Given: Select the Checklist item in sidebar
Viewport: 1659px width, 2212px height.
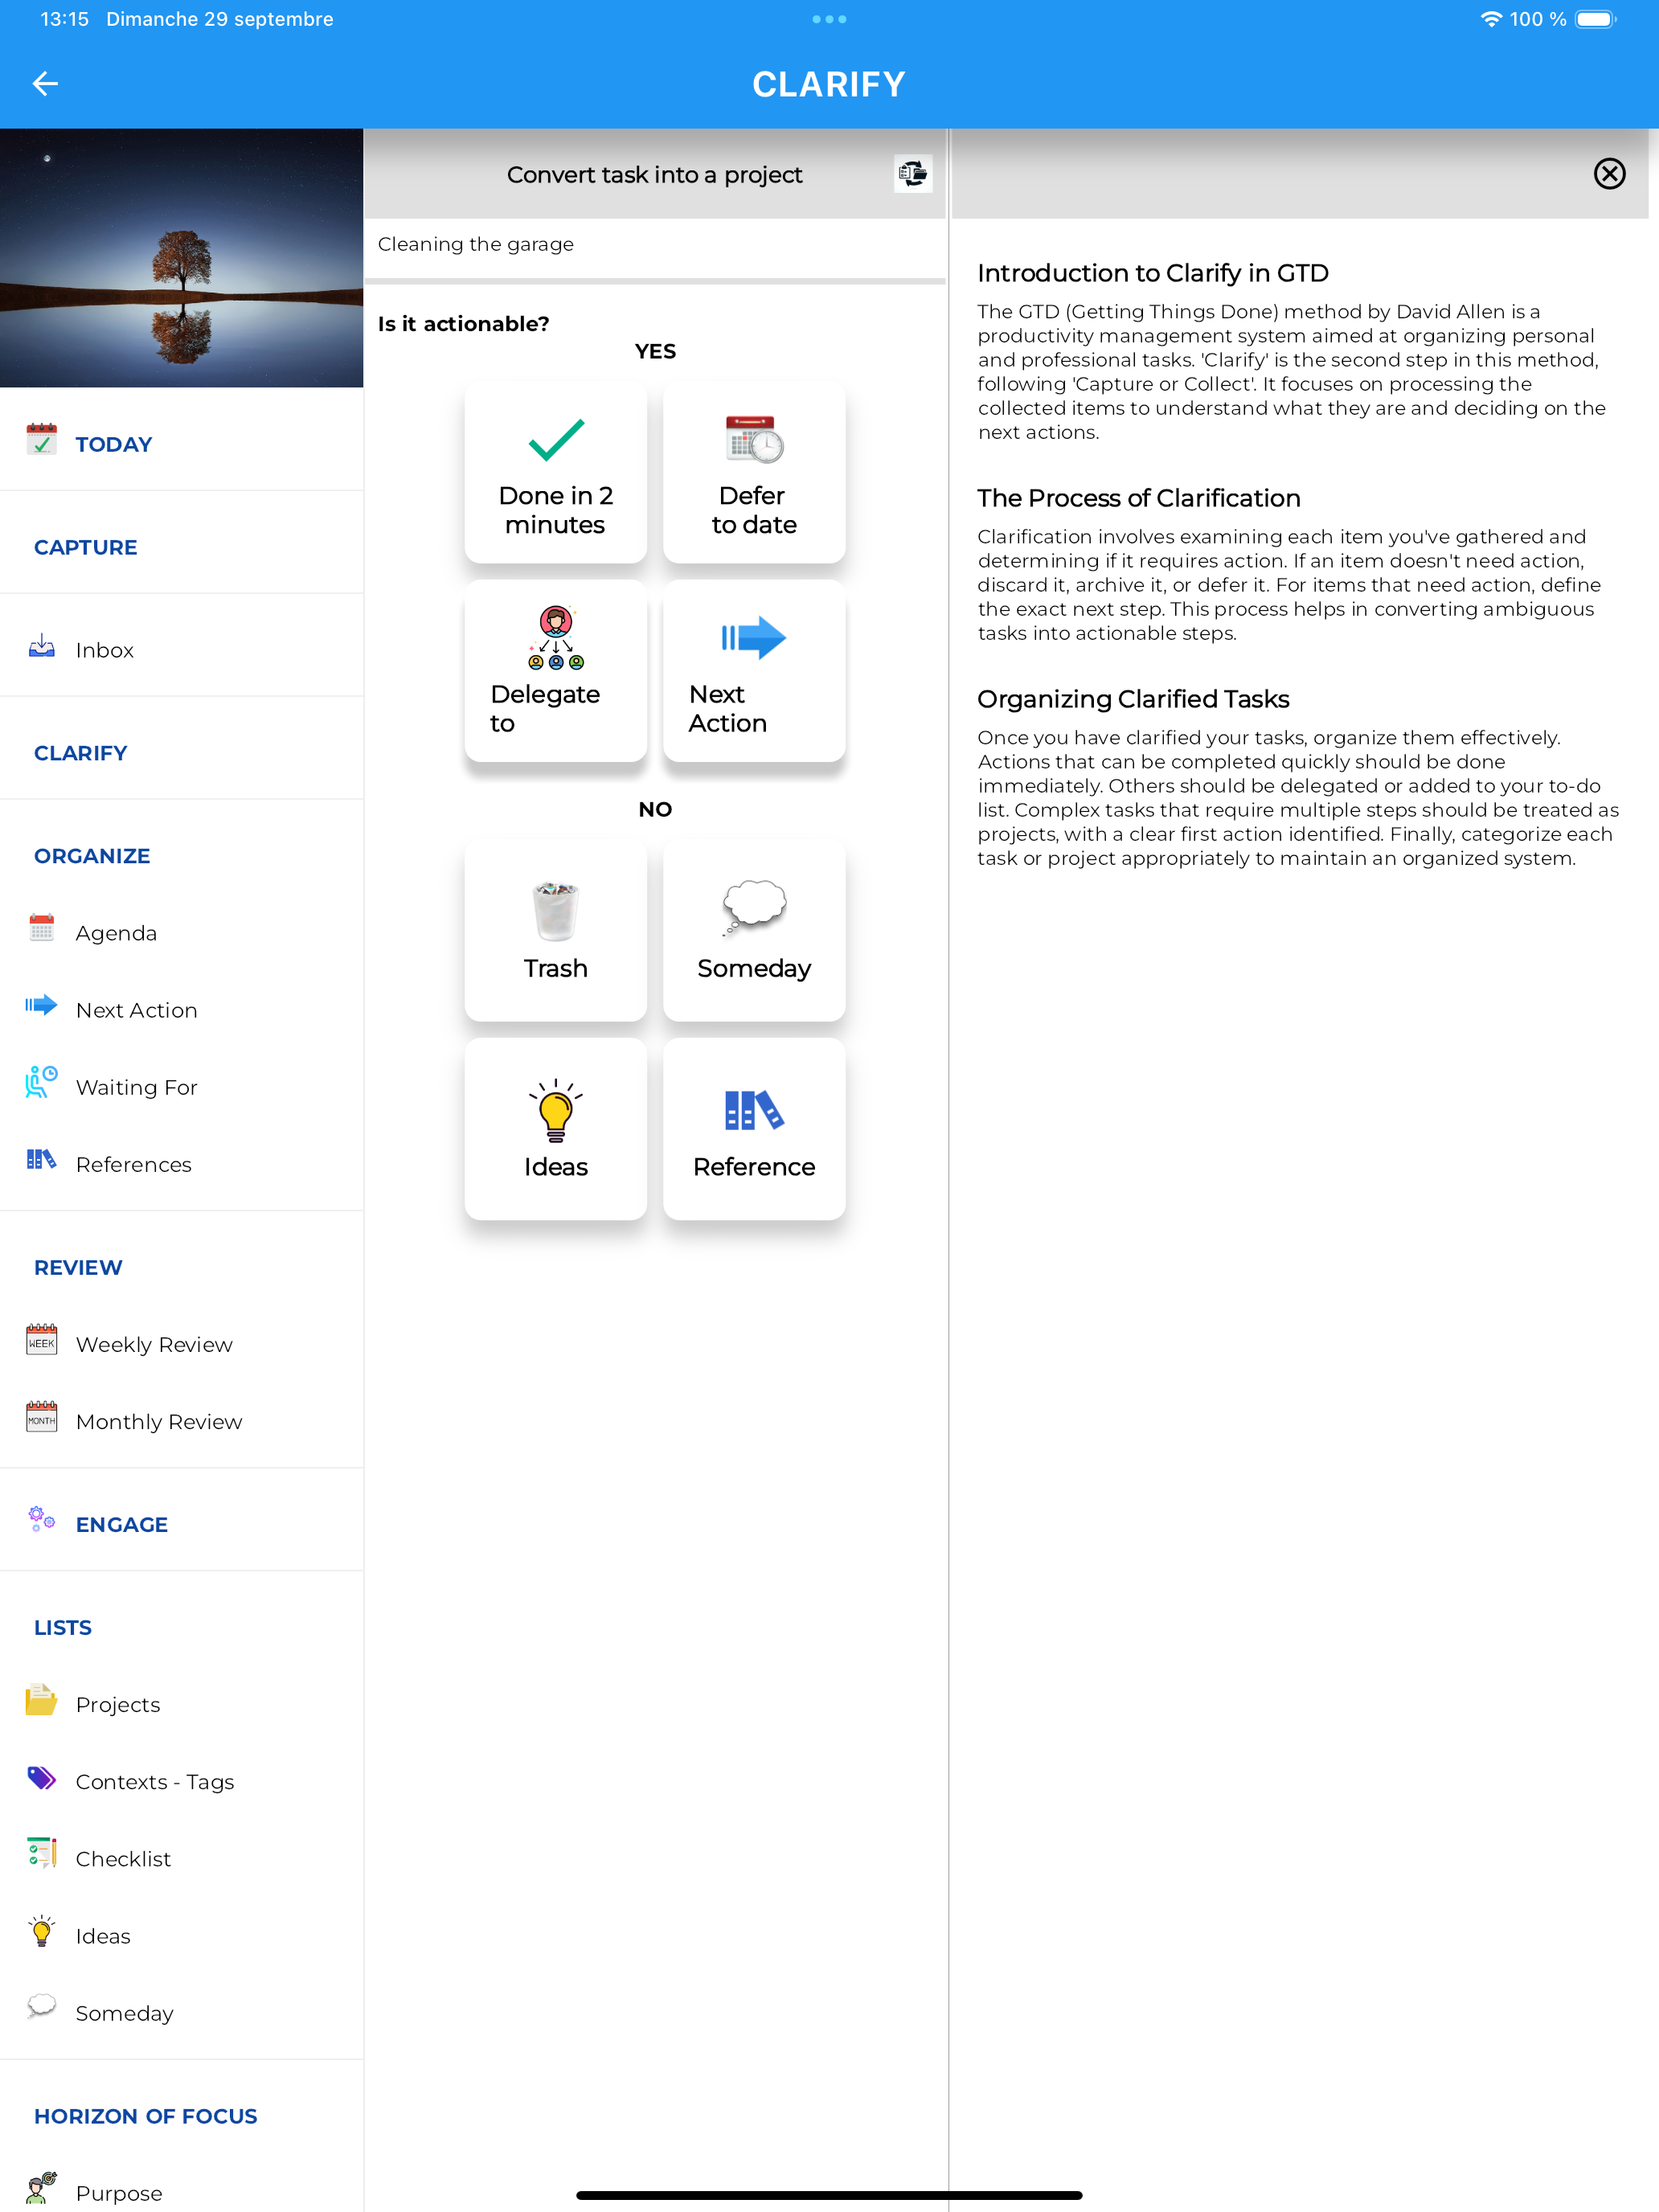Looking at the screenshot, I should point(122,1858).
